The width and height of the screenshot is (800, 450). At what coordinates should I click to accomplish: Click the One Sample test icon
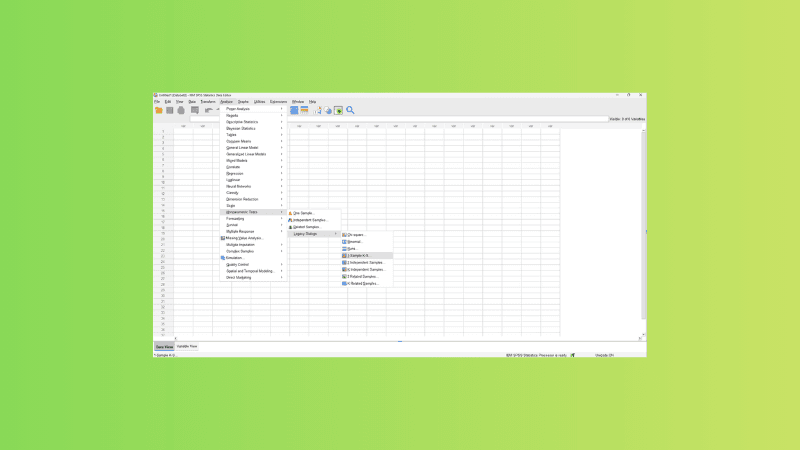coord(290,213)
